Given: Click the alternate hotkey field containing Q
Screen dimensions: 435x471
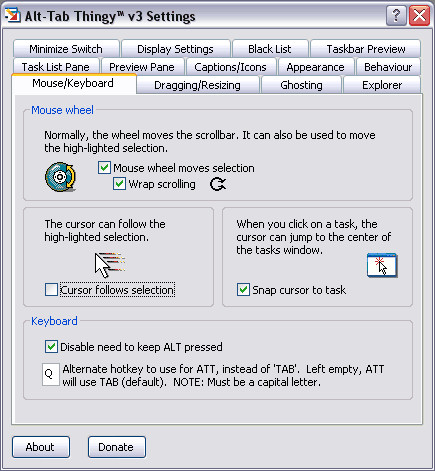Looking at the screenshot, I should 51,374.
